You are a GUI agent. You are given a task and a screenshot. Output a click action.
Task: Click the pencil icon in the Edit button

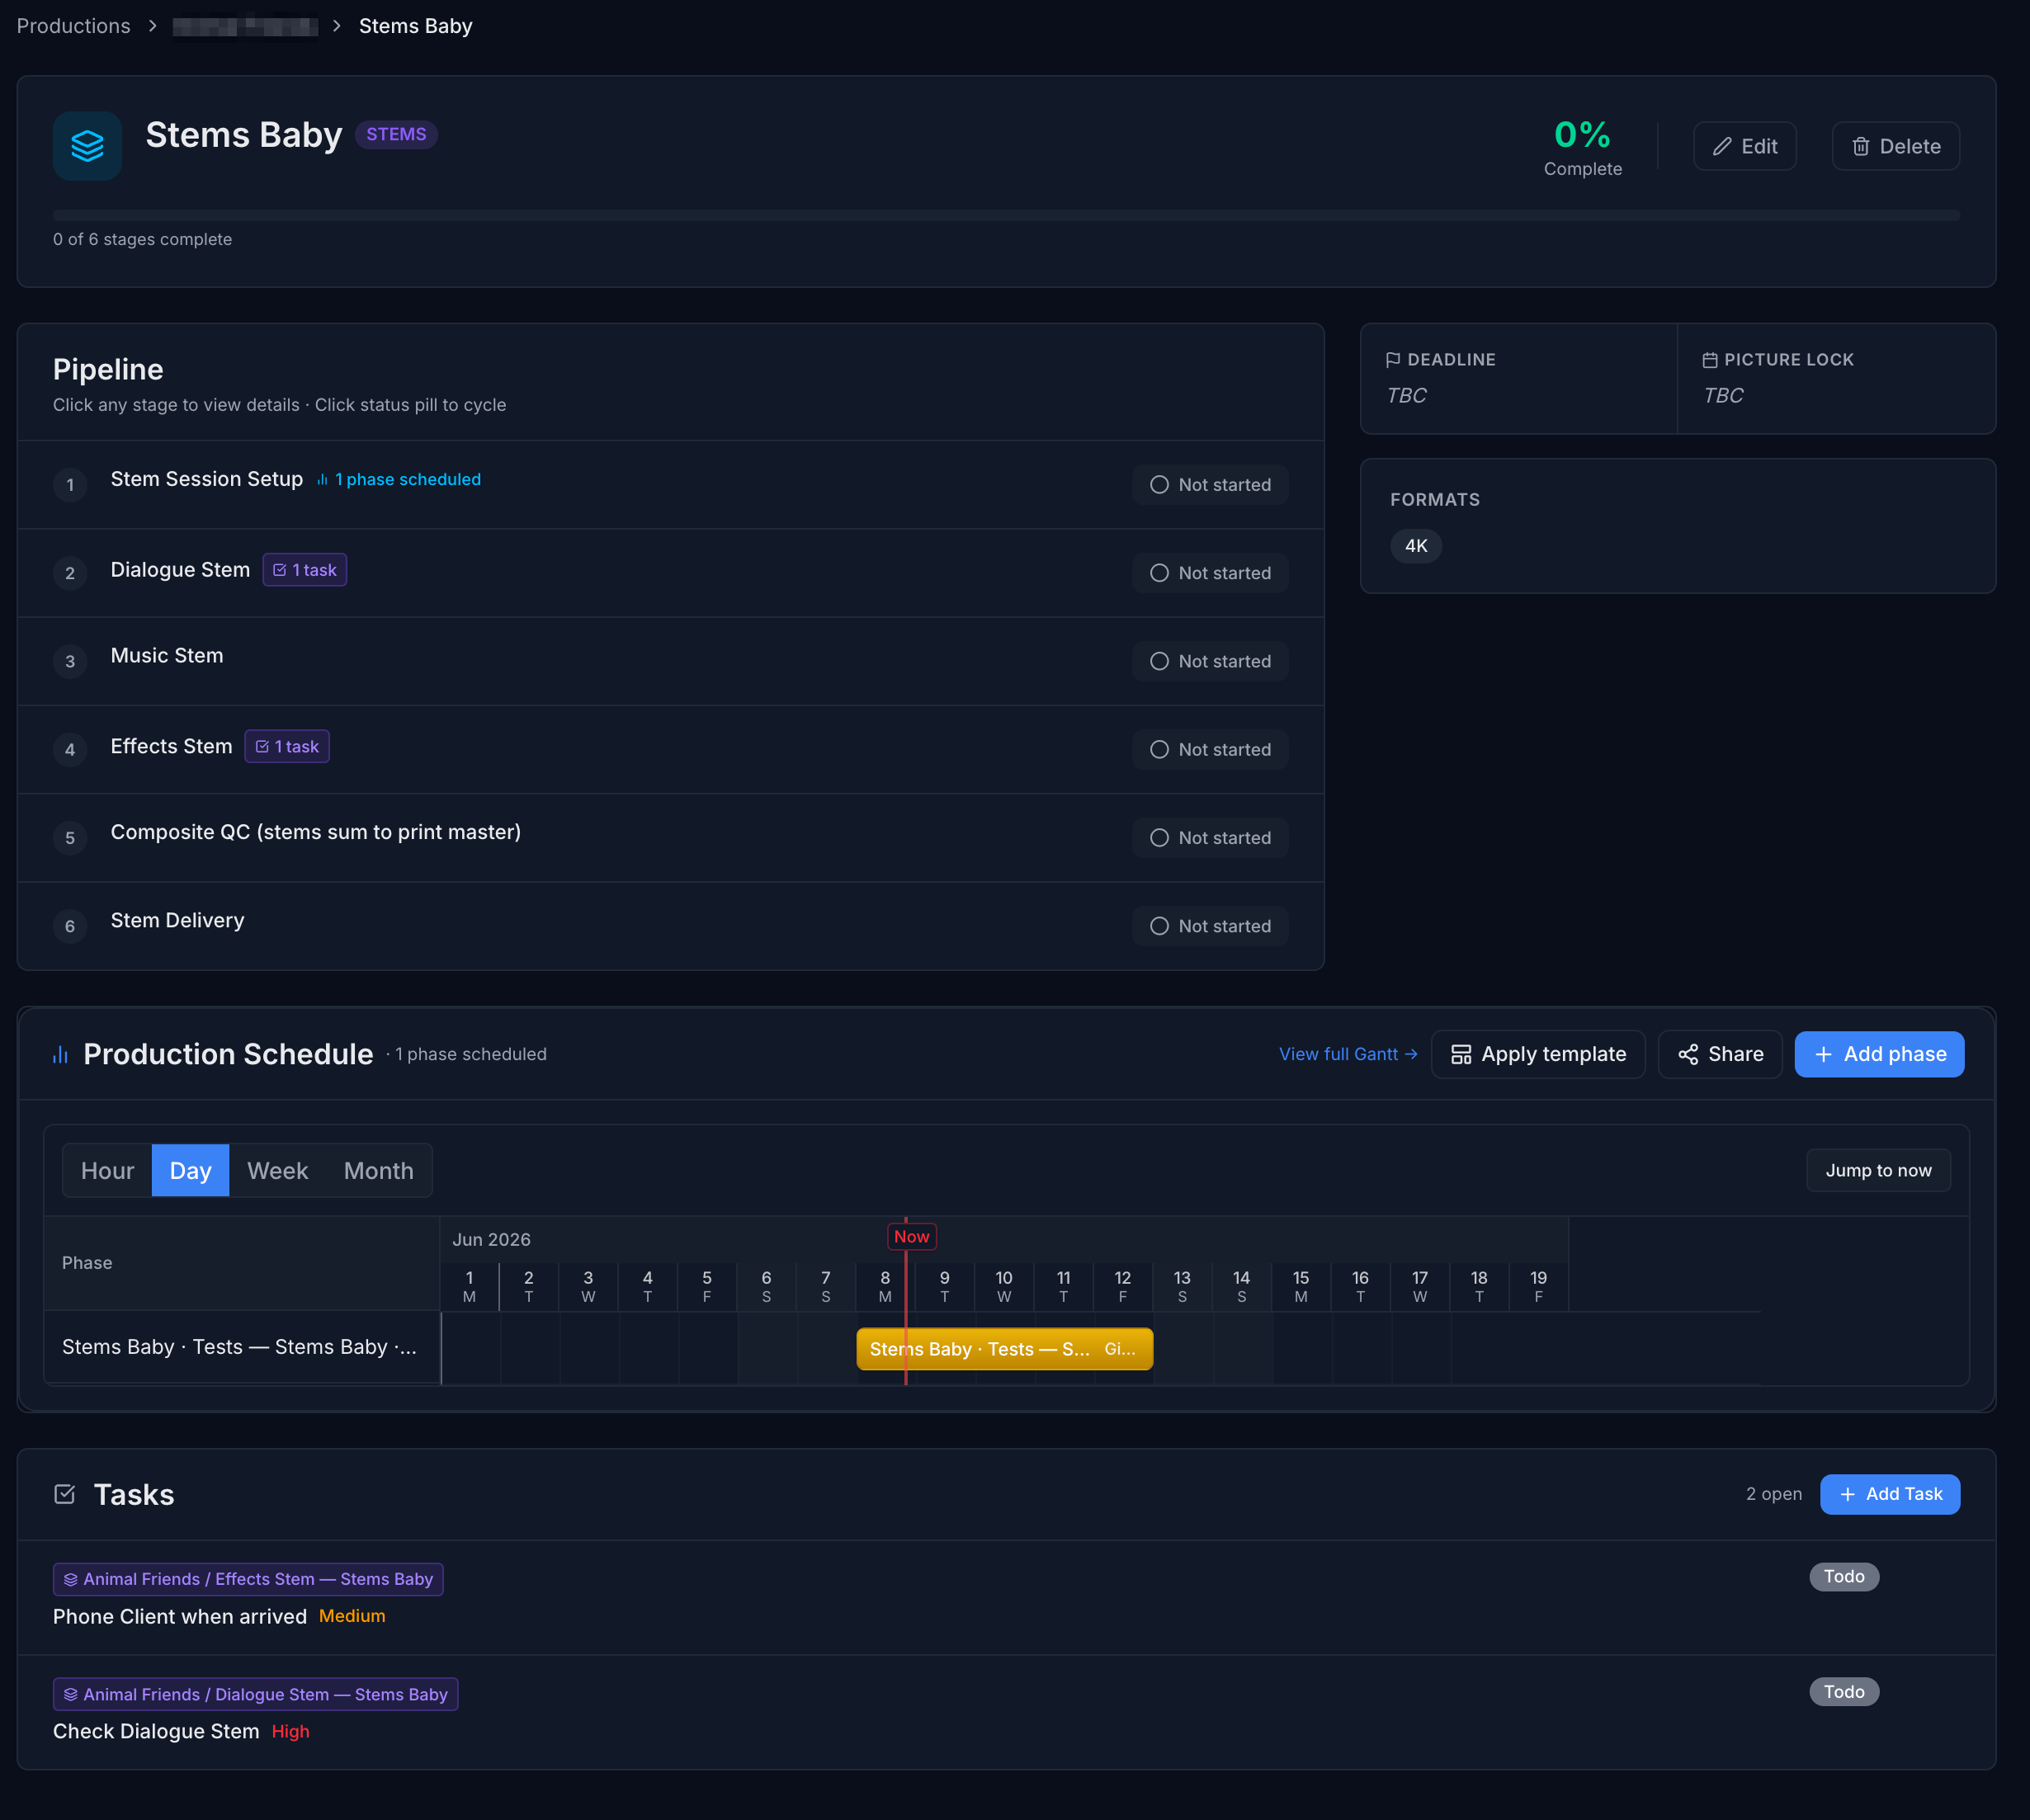[x=1722, y=147]
